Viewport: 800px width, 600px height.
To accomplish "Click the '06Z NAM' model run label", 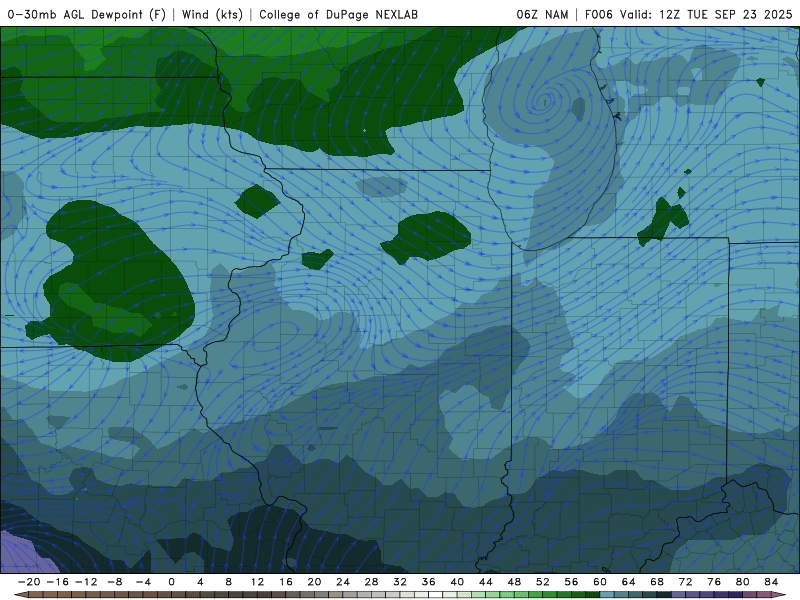I will tap(542, 14).
